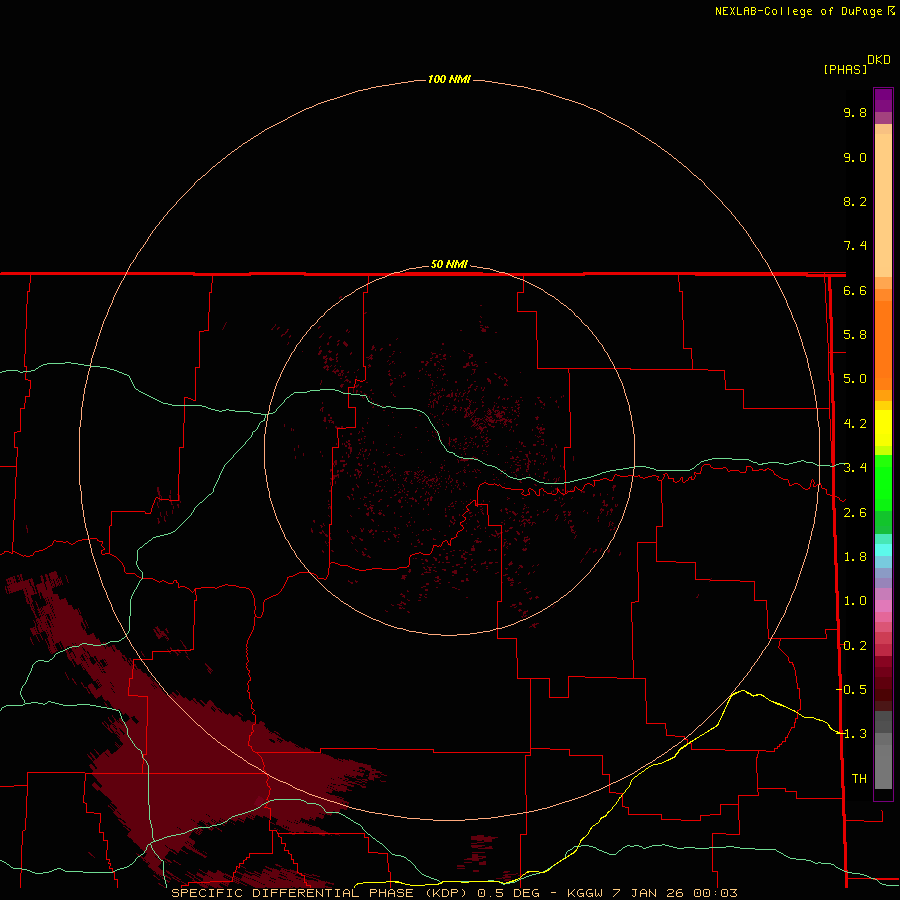This screenshot has width=900, height=900.
Task: Select the 0.2 scale label
Action: coord(855,646)
